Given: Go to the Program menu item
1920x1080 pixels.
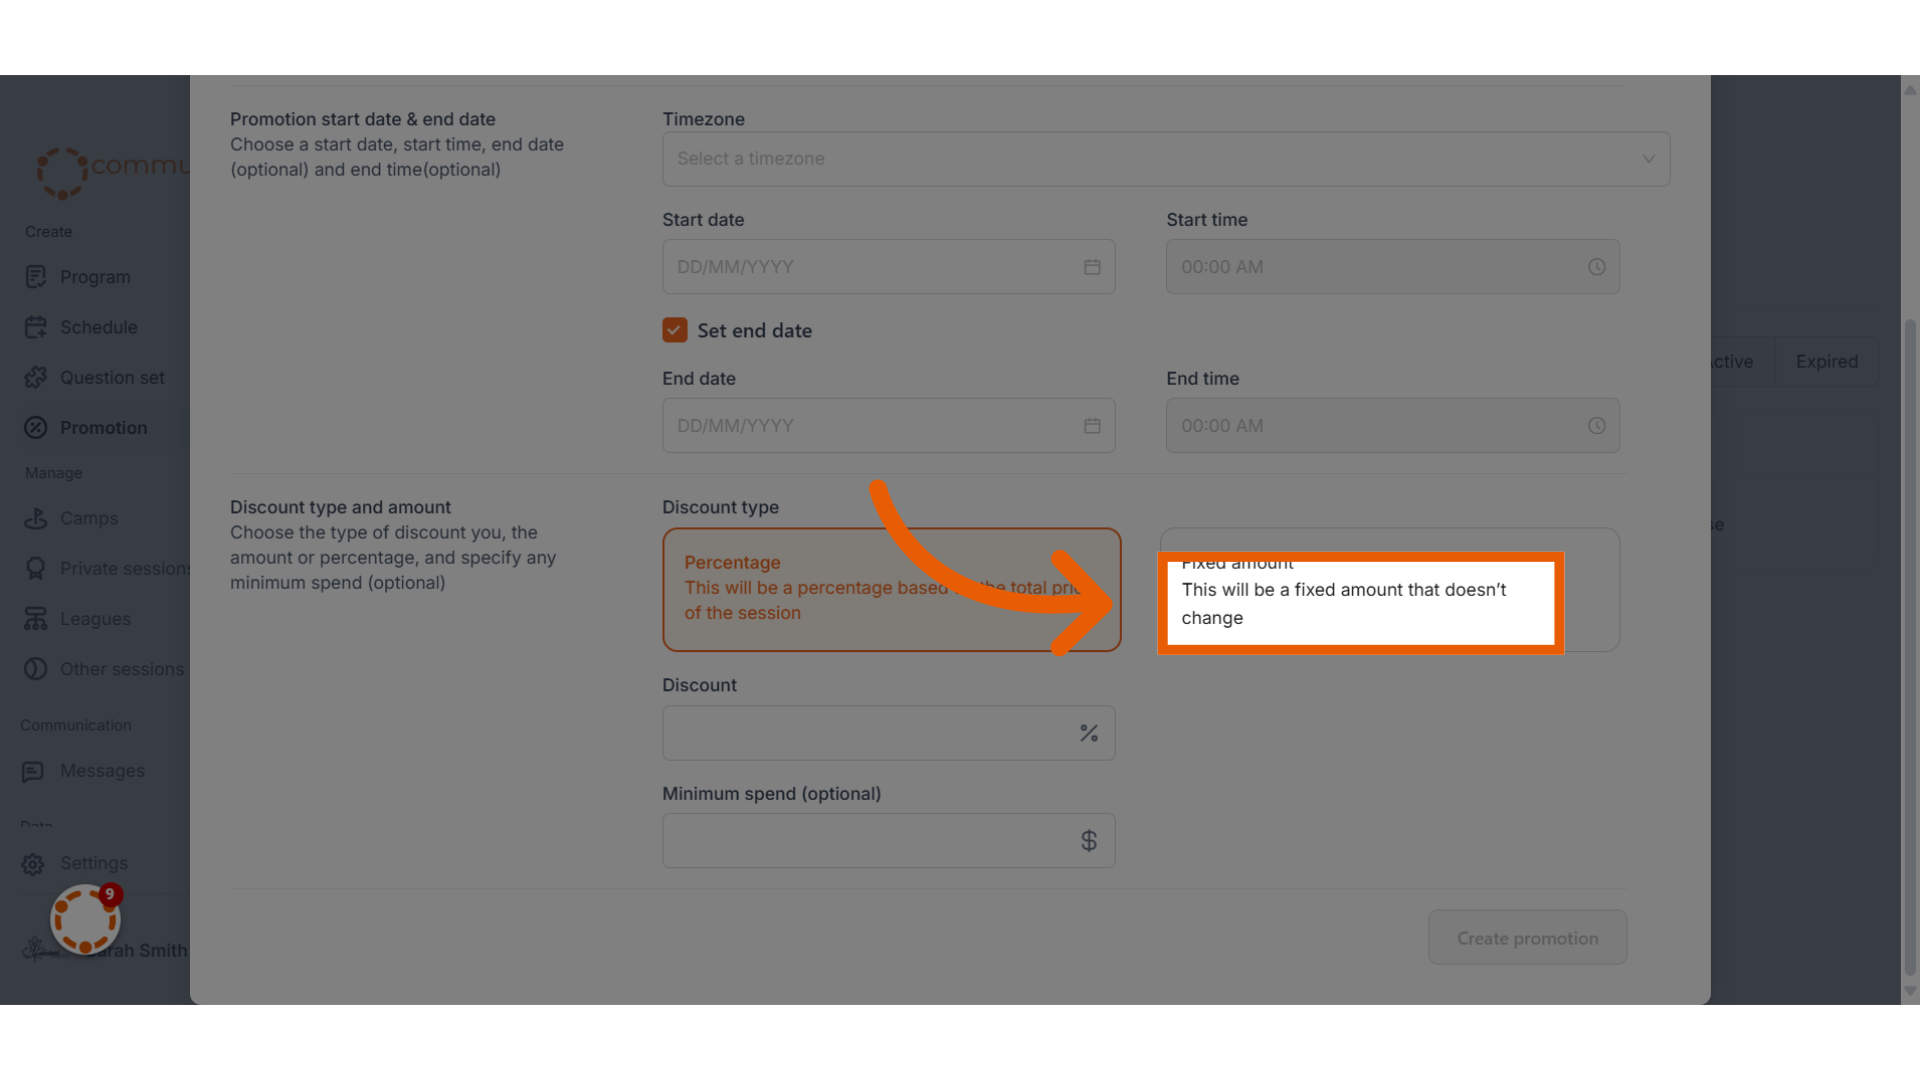Looking at the screenshot, I should pos(95,277).
